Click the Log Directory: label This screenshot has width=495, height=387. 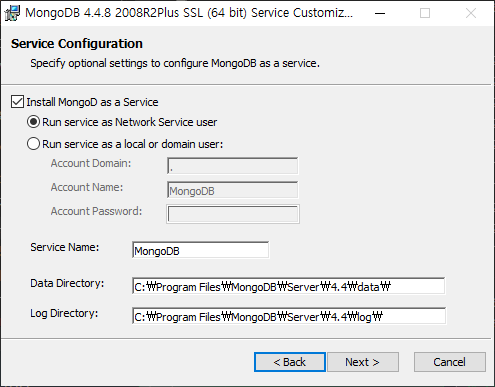[64, 313]
